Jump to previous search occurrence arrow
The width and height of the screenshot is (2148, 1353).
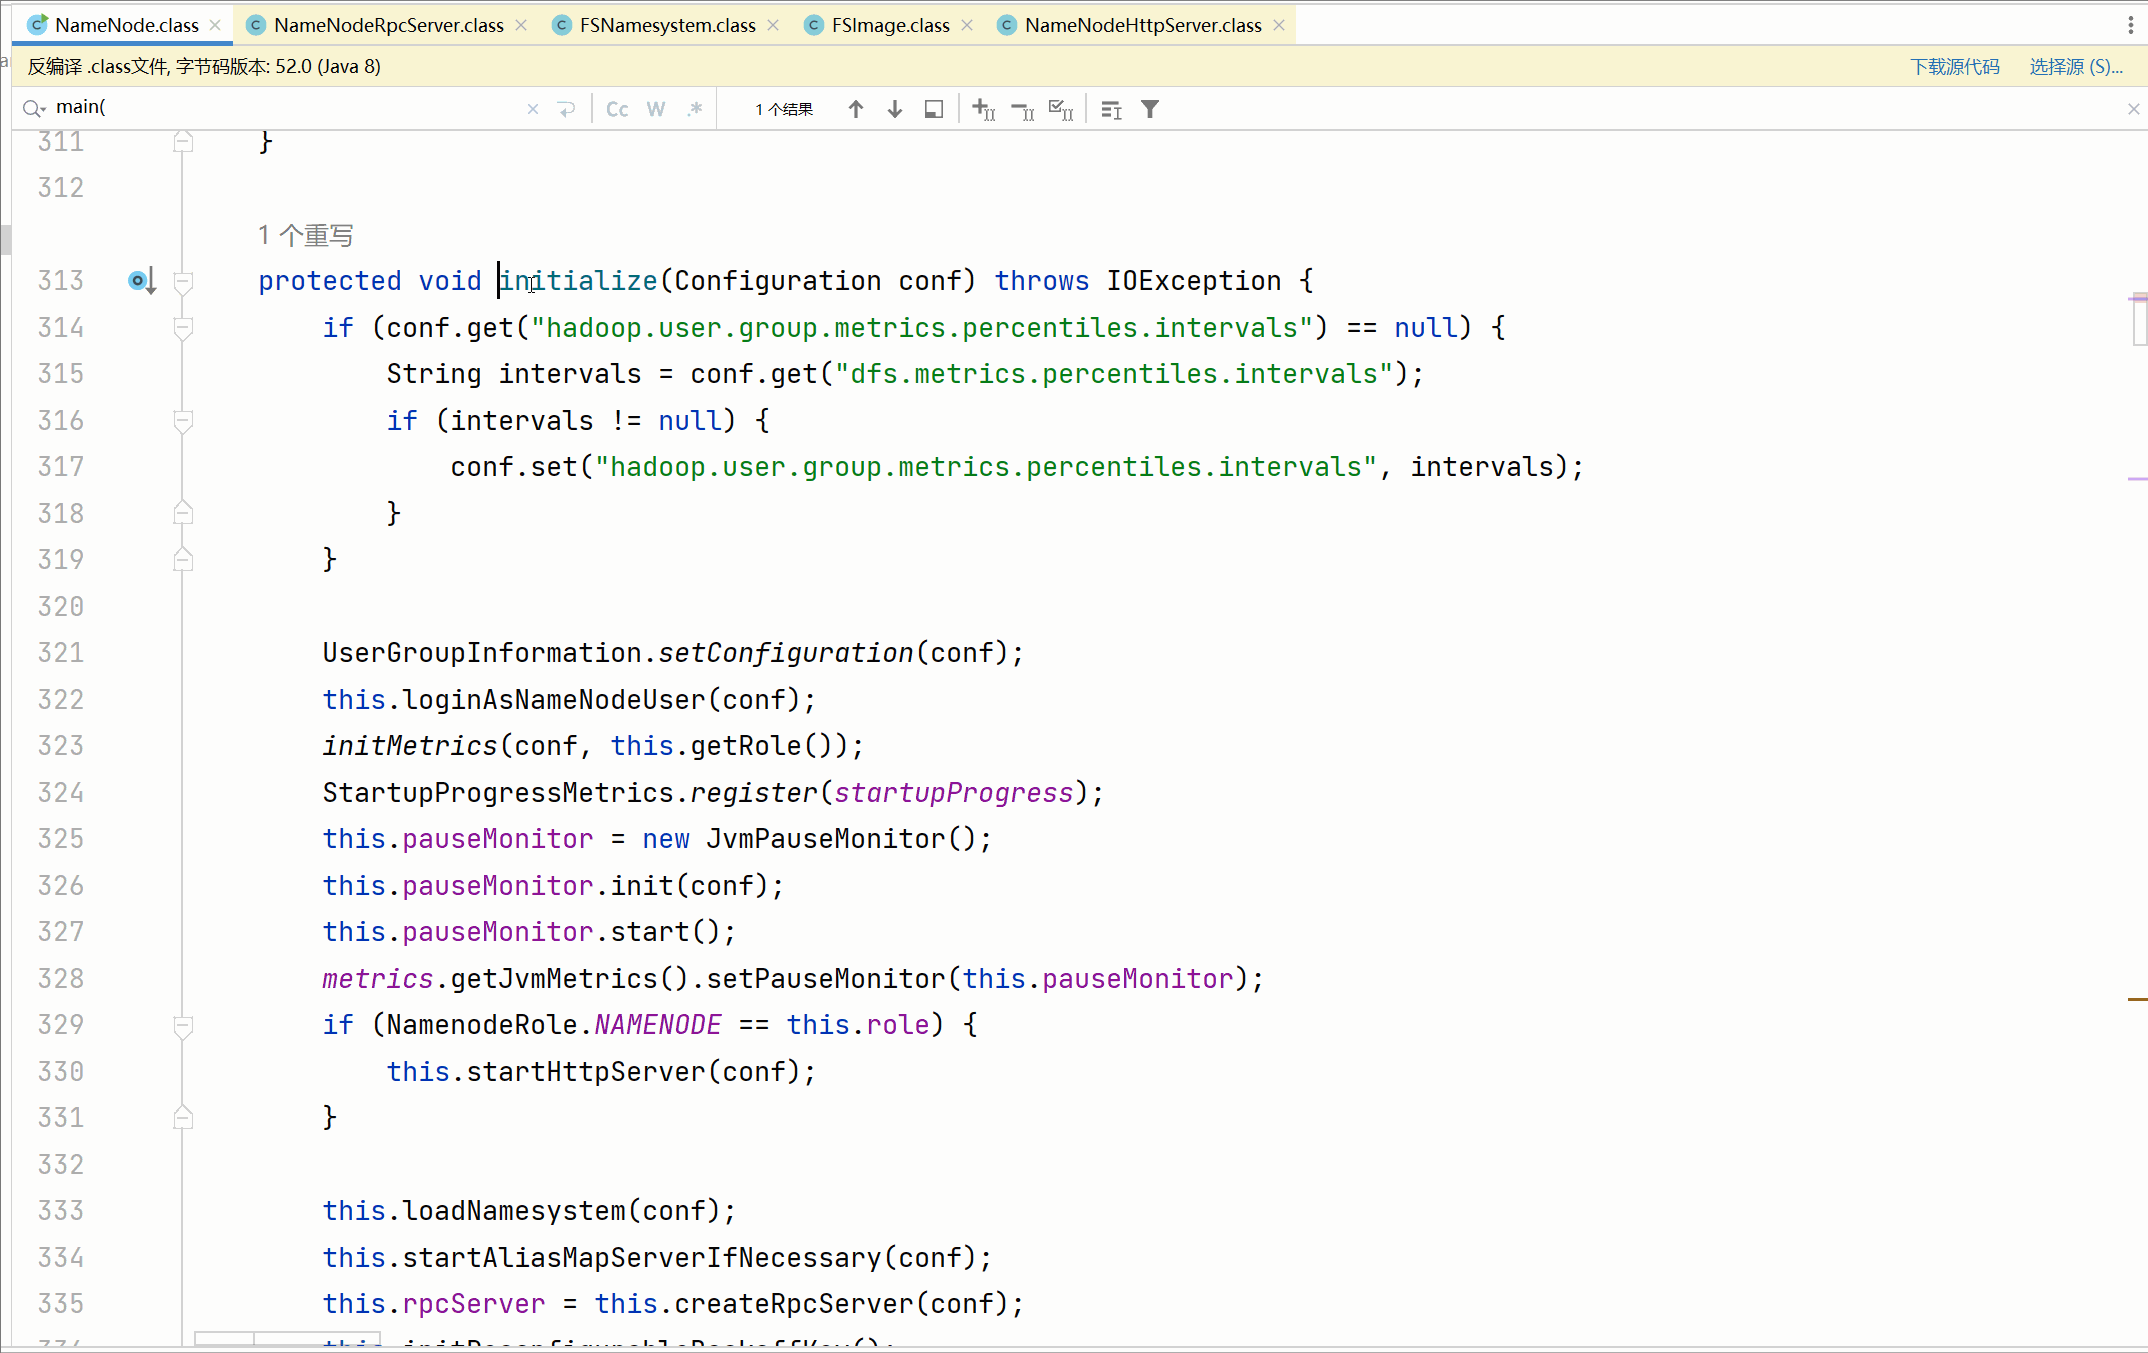coord(856,109)
